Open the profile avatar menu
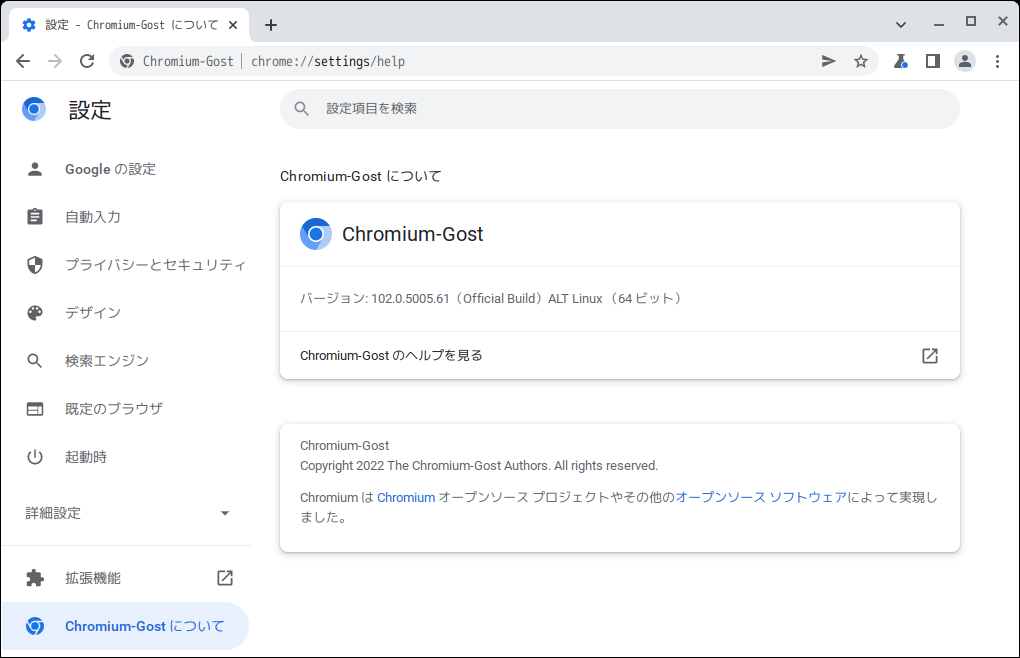Viewport: 1020px width, 658px height. 965,61
